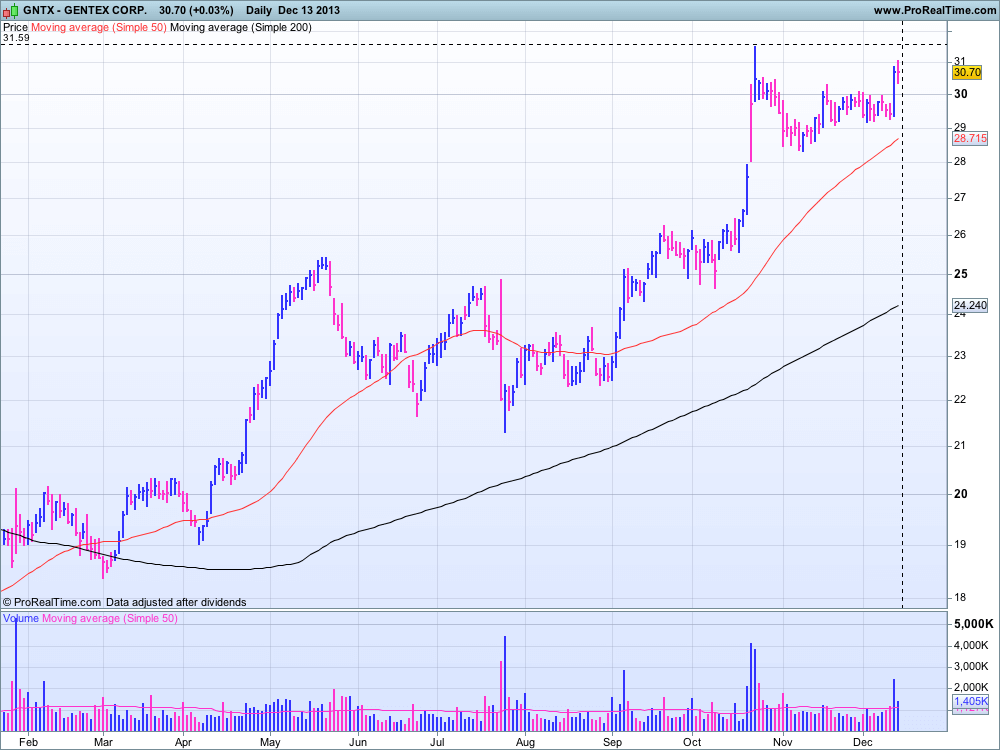Click the © ProRealTime.com copyright text
This screenshot has width=1000, height=750.
[x=52, y=602]
